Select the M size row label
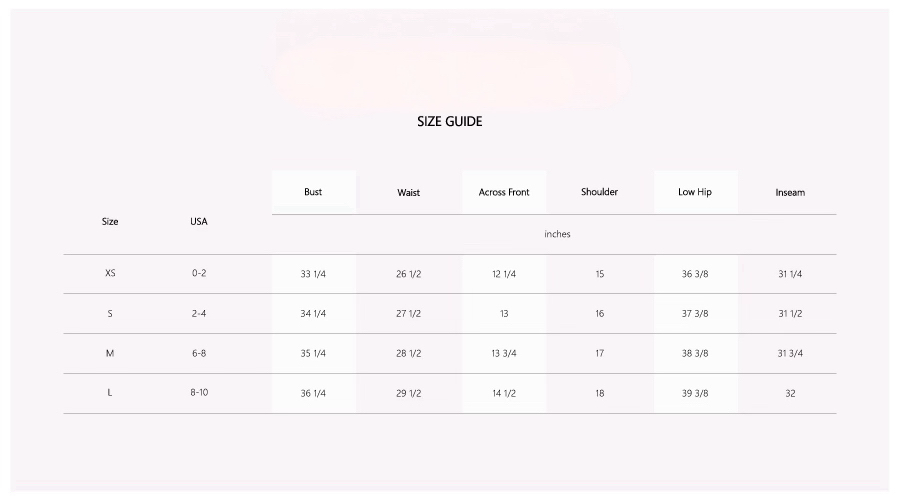Viewport: 900px width, 500px height. click(x=110, y=353)
